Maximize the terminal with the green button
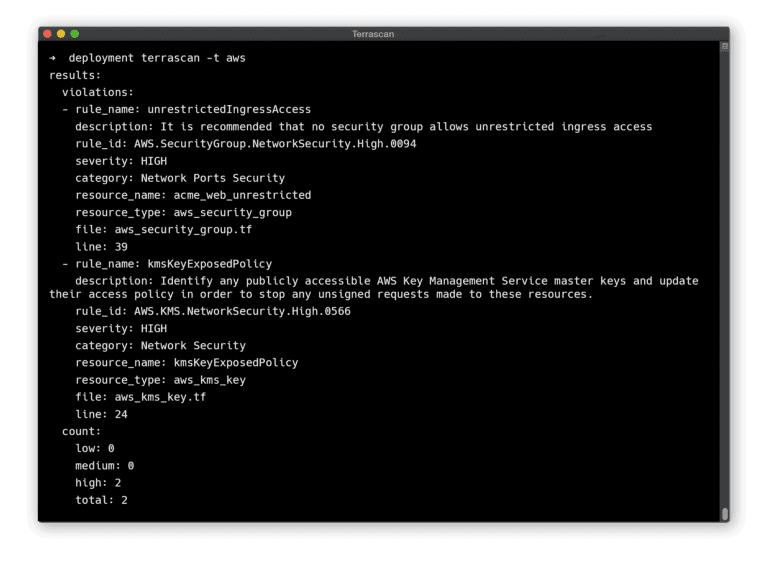The width and height of the screenshot is (768, 577). (74, 34)
